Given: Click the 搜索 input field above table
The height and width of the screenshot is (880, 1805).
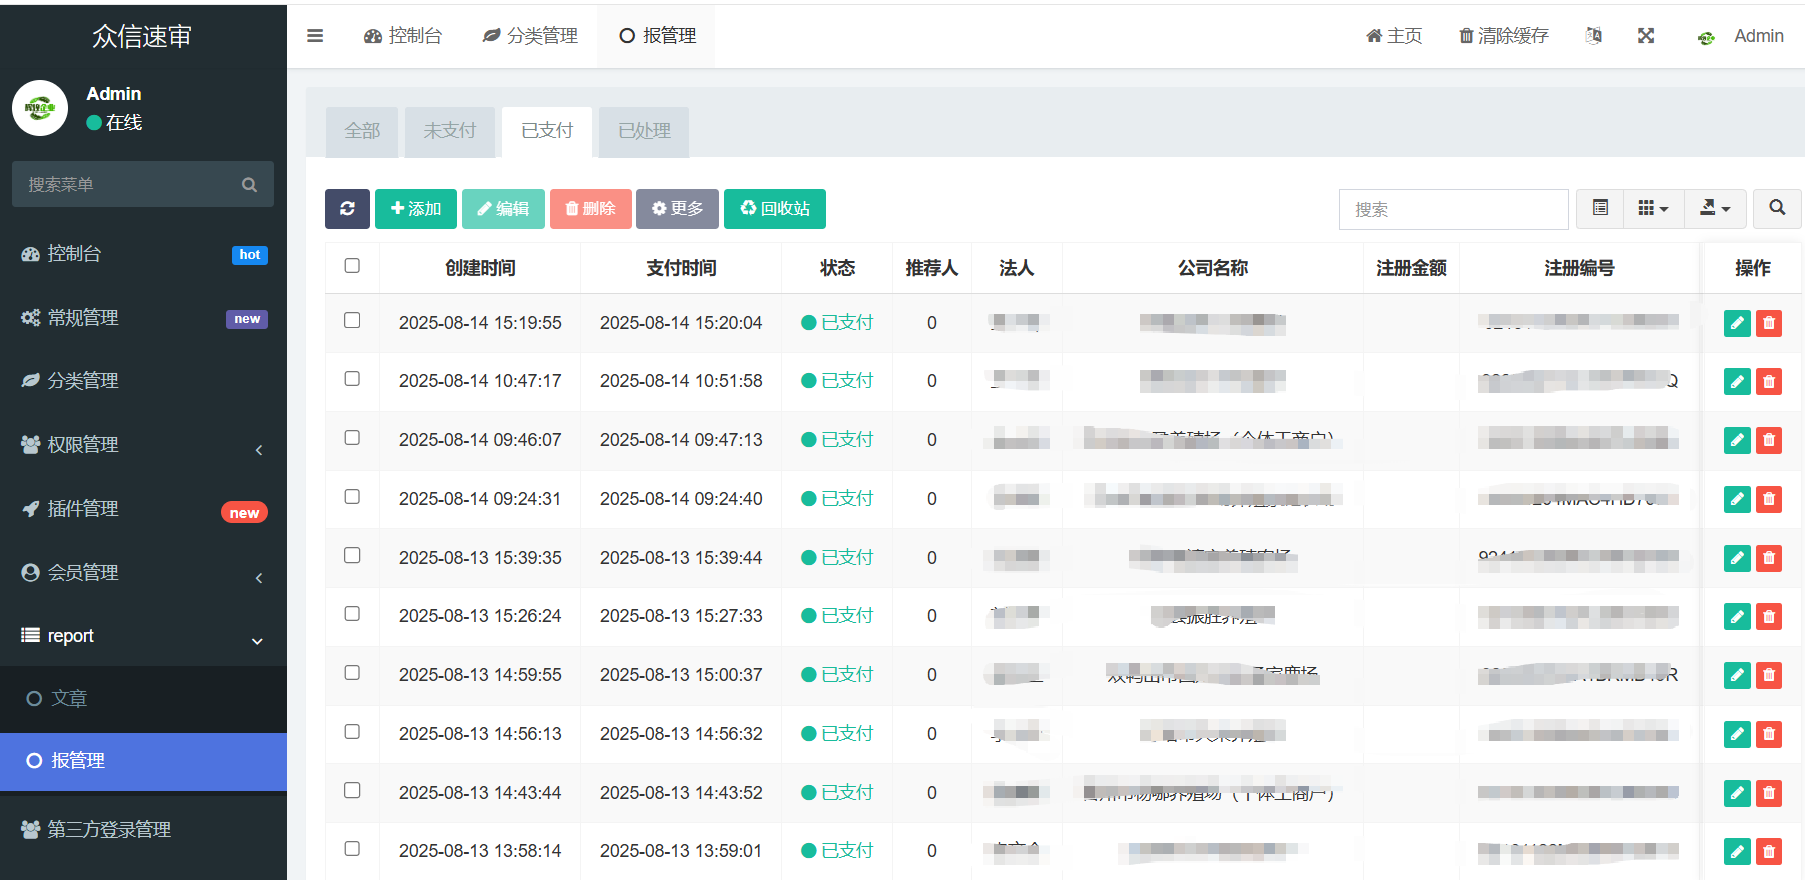Looking at the screenshot, I should coord(1453,209).
